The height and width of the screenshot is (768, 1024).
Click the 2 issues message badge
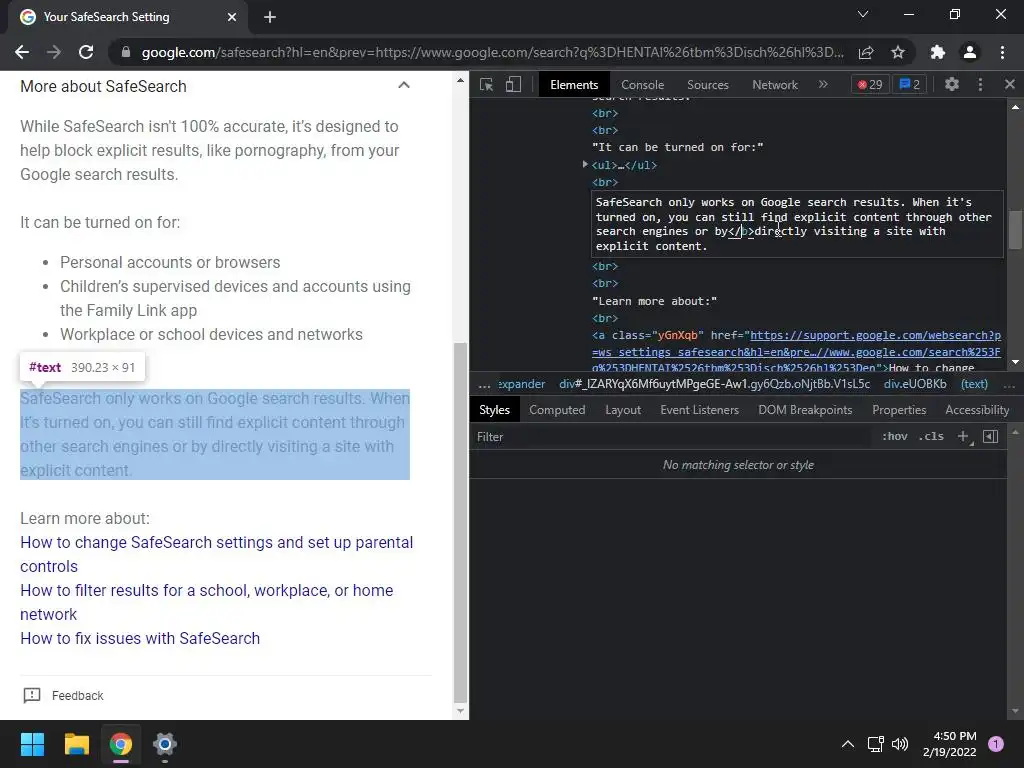click(x=910, y=85)
